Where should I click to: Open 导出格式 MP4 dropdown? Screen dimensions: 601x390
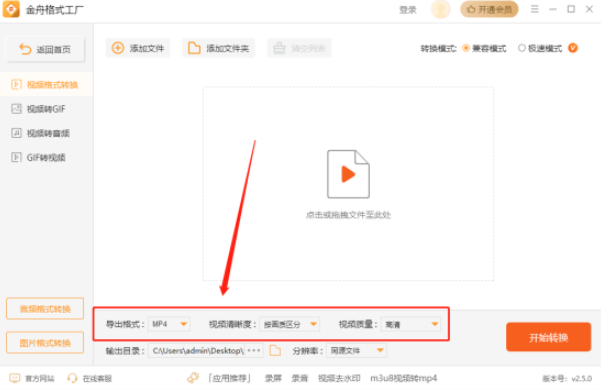tap(169, 324)
